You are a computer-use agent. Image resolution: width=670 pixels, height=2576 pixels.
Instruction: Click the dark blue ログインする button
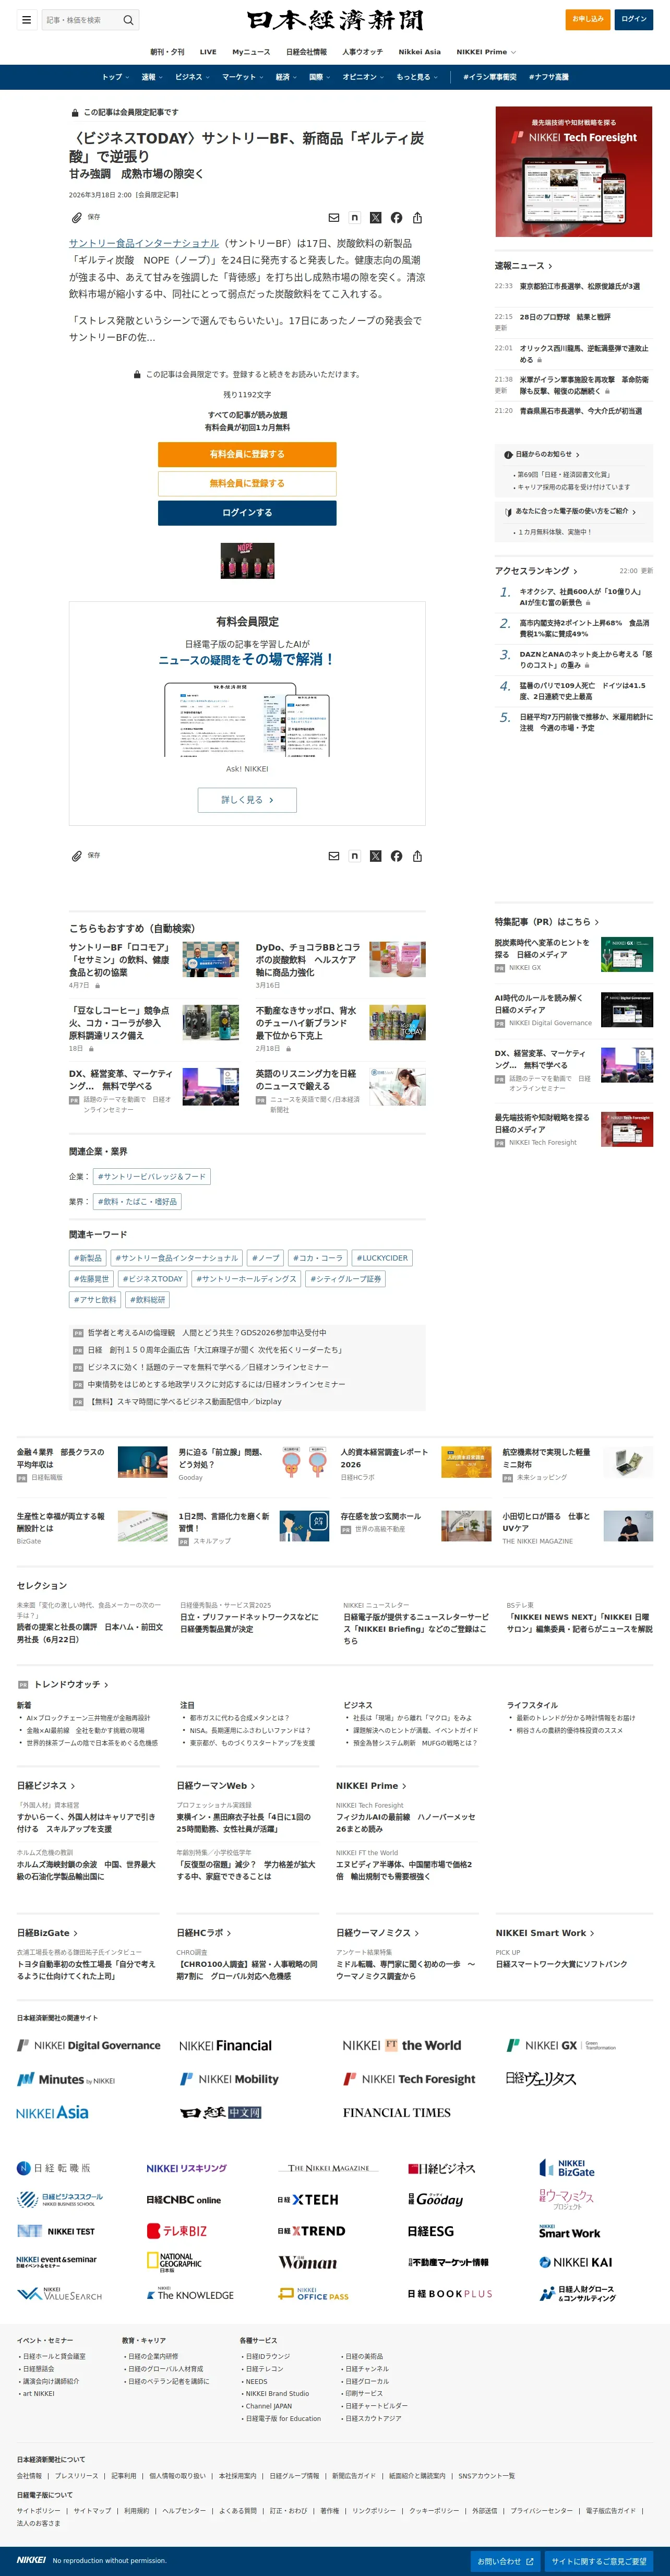pos(247,512)
